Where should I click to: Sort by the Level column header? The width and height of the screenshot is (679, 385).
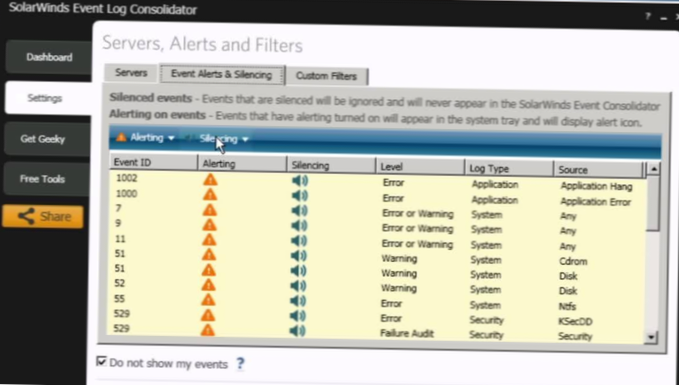point(420,167)
